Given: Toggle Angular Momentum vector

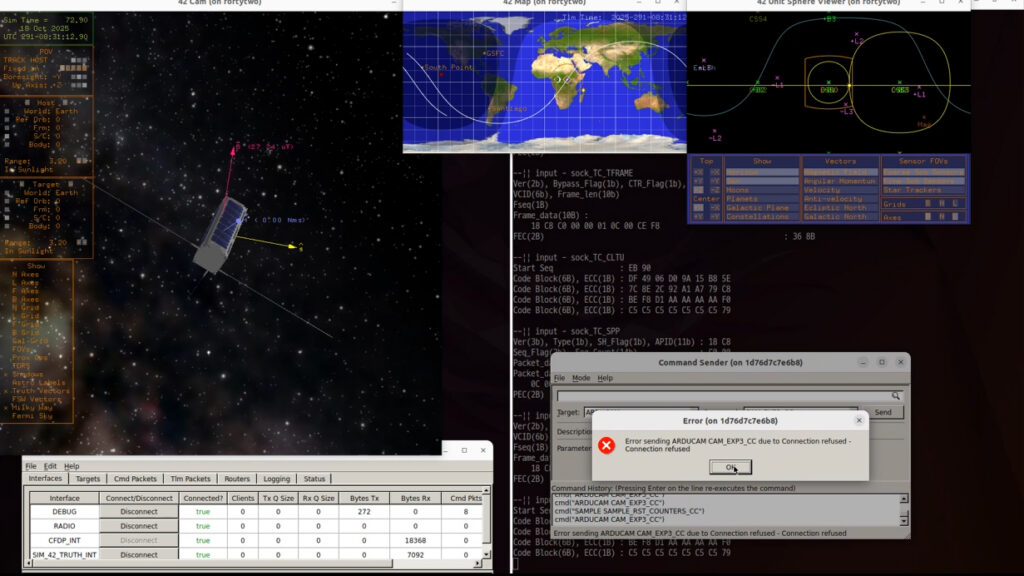Looking at the screenshot, I should click(x=840, y=181).
